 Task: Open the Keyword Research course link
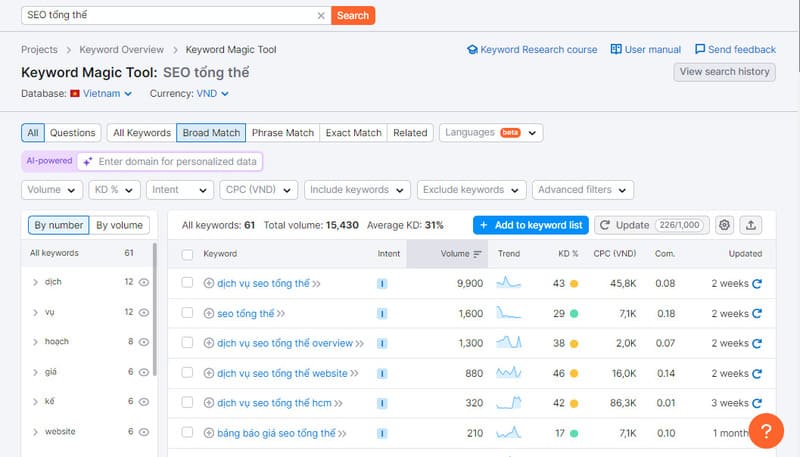[532, 49]
